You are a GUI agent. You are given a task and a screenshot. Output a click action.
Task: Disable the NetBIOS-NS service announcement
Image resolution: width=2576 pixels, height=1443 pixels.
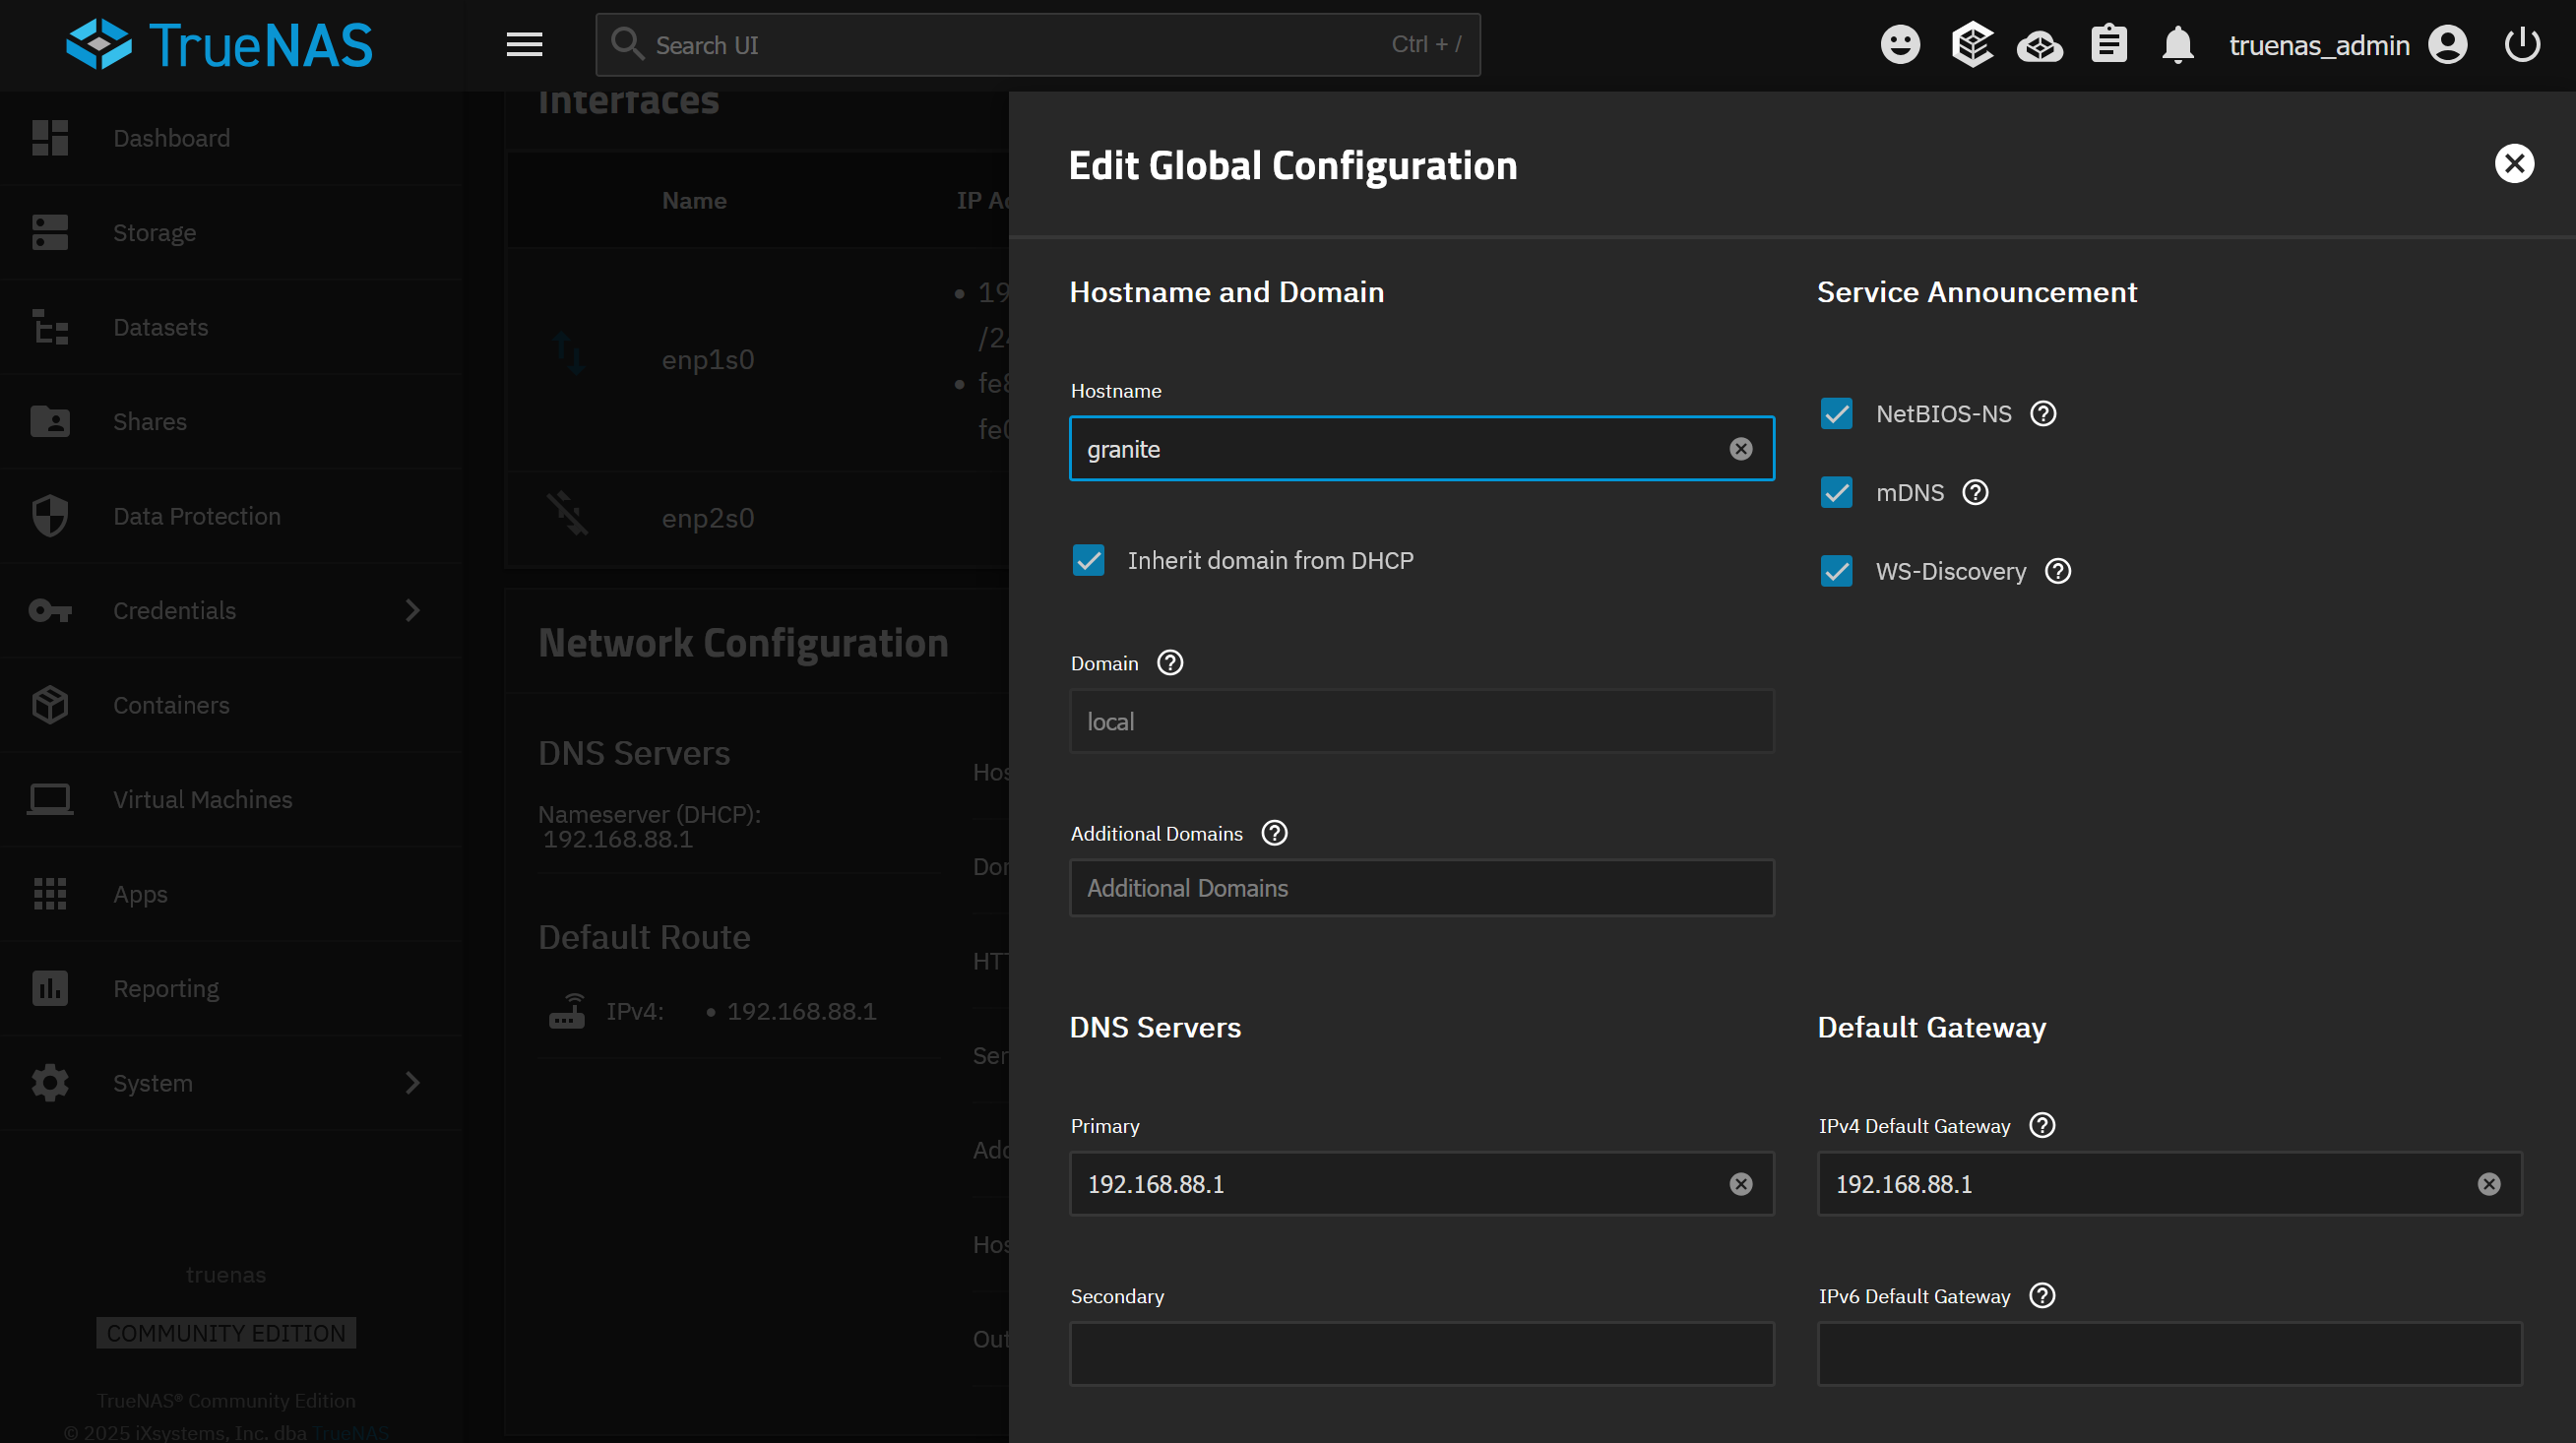[x=1836, y=413]
